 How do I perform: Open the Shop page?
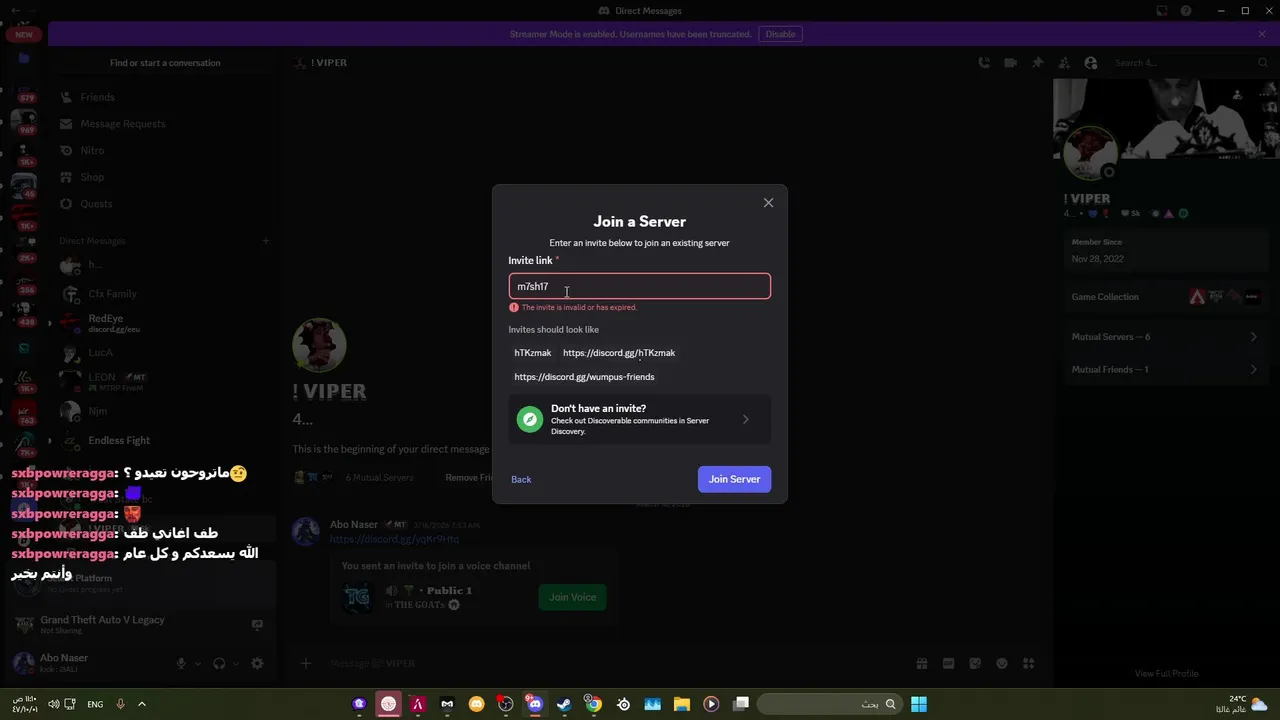click(x=165, y=177)
